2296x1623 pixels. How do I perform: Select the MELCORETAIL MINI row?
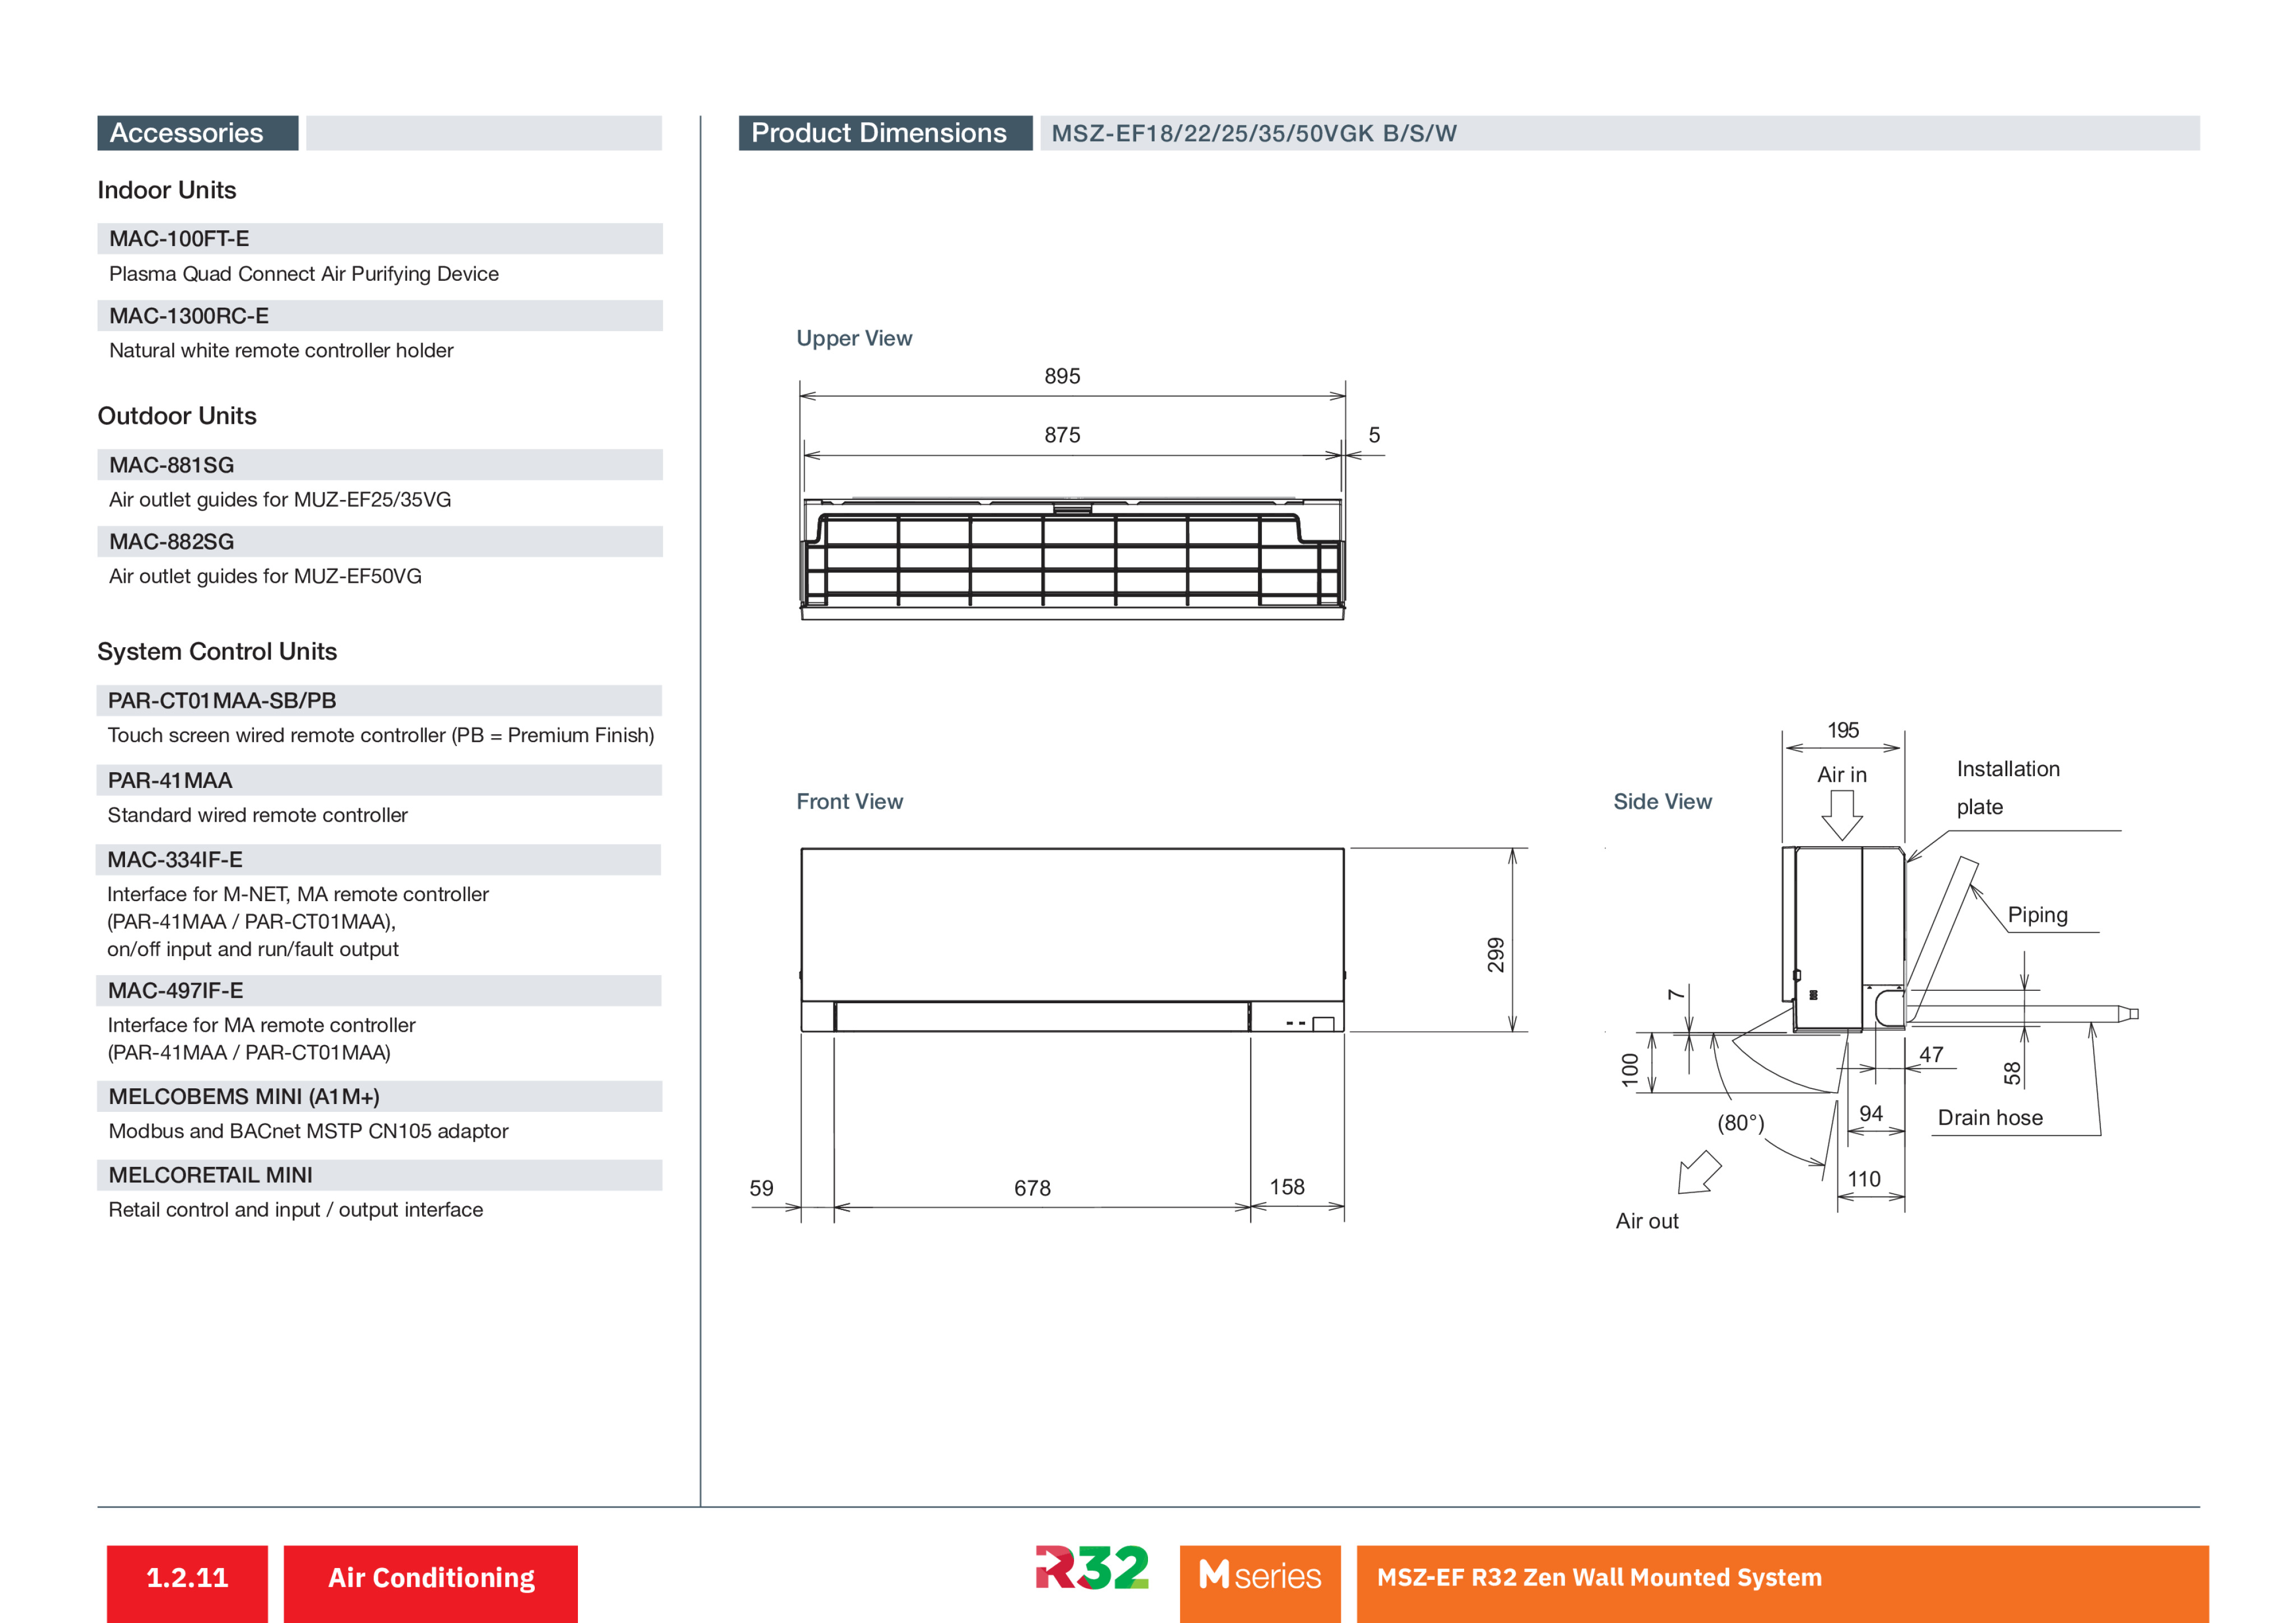click(x=379, y=1175)
